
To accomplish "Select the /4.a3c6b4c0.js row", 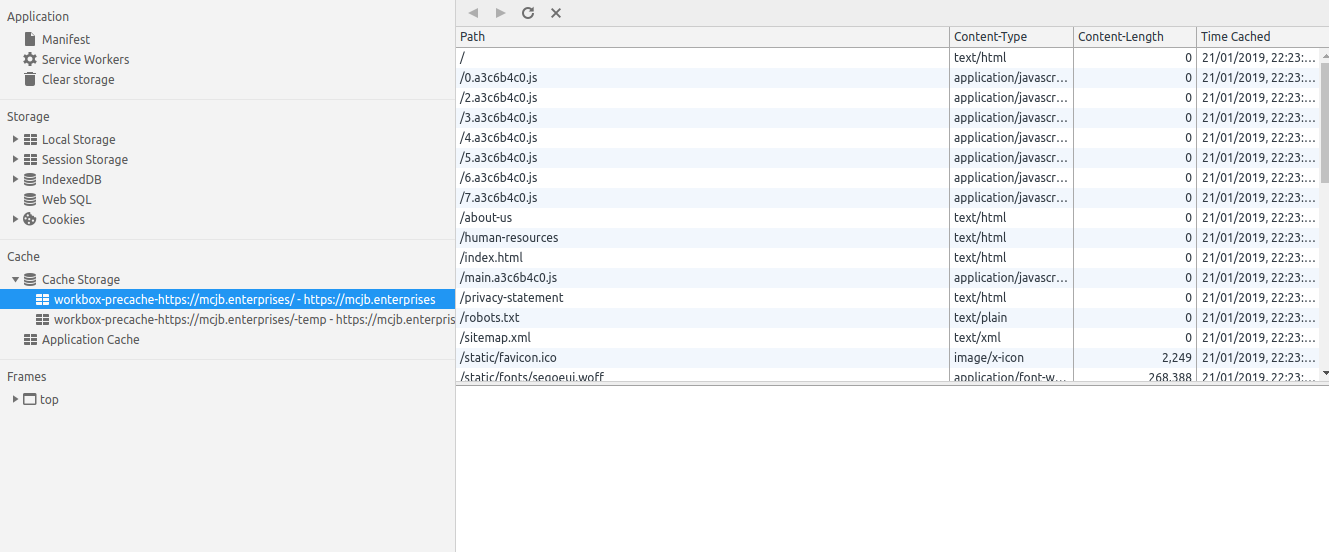I will click(888, 137).
